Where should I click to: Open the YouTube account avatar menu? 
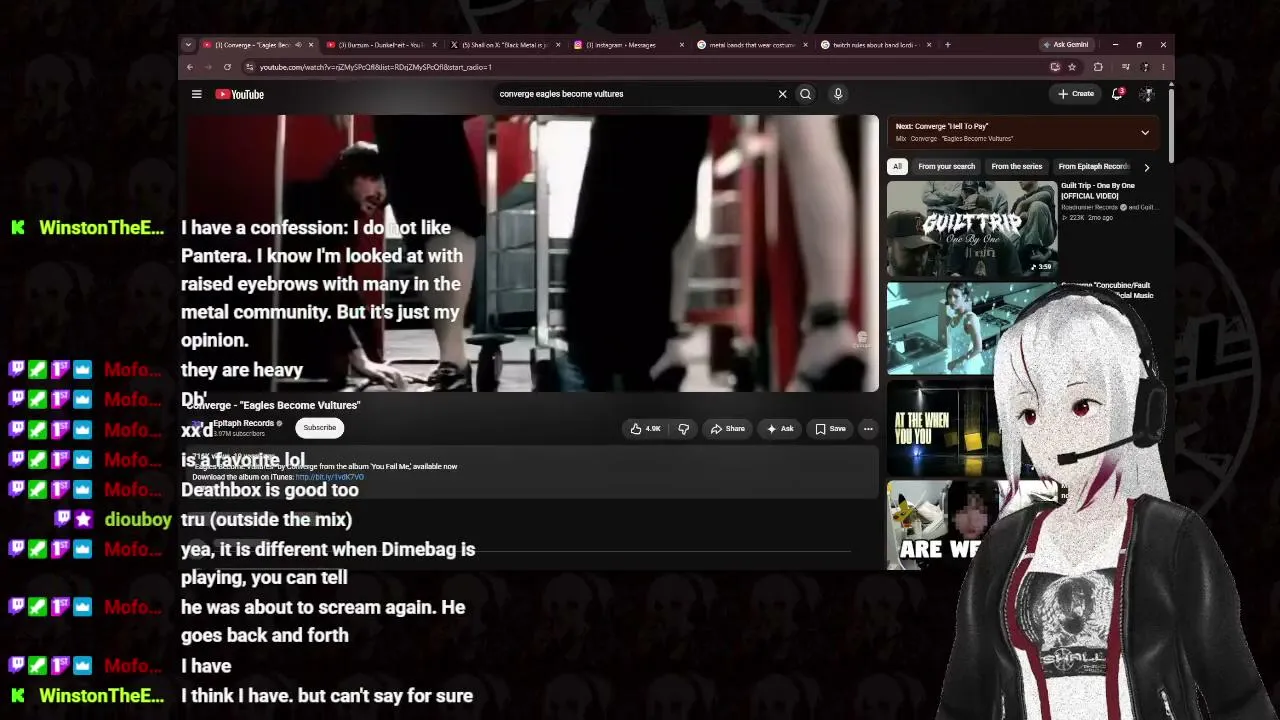[1146, 94]
